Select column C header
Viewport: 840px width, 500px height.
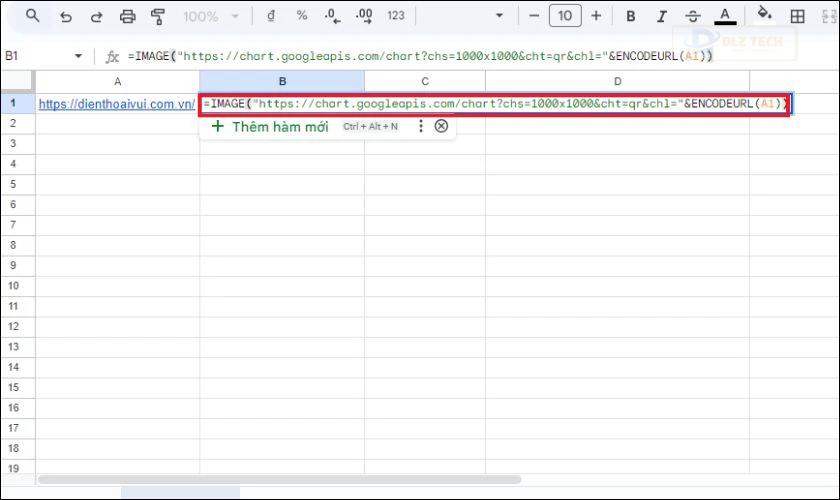point(425,81)
